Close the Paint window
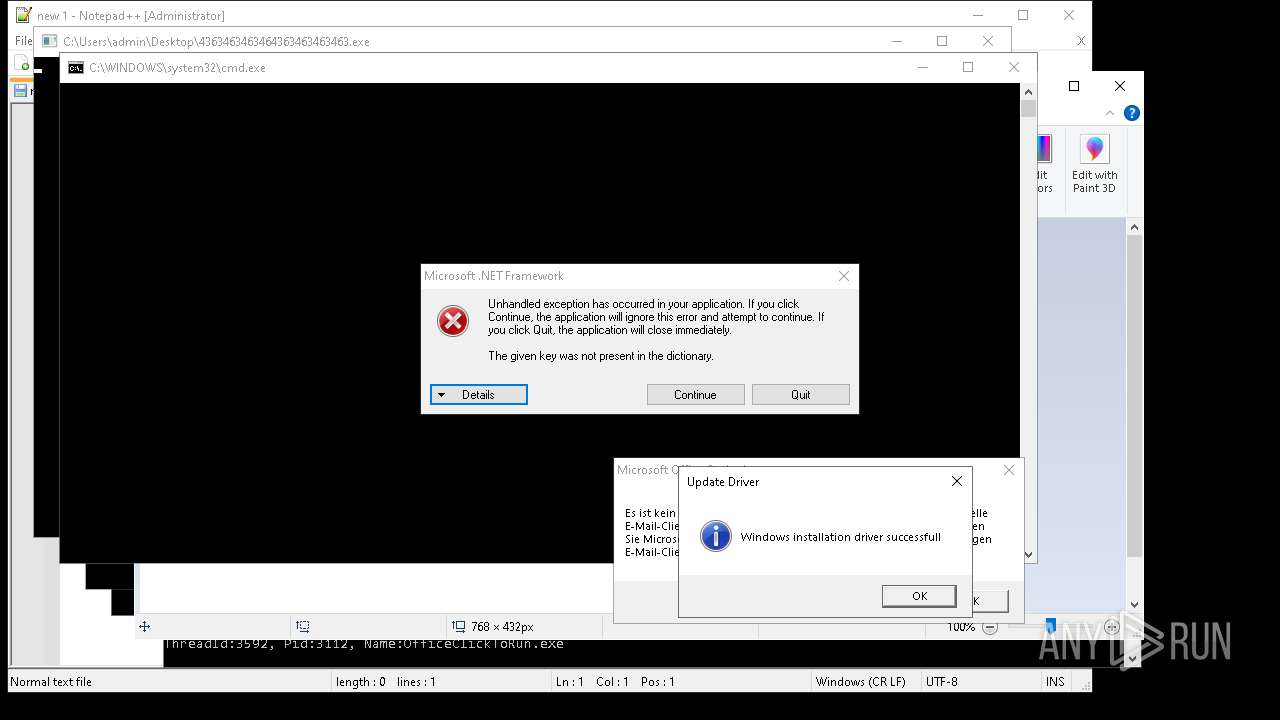Image resolution: width=1280 pixels, height=720 pixels. (1120, 86)
